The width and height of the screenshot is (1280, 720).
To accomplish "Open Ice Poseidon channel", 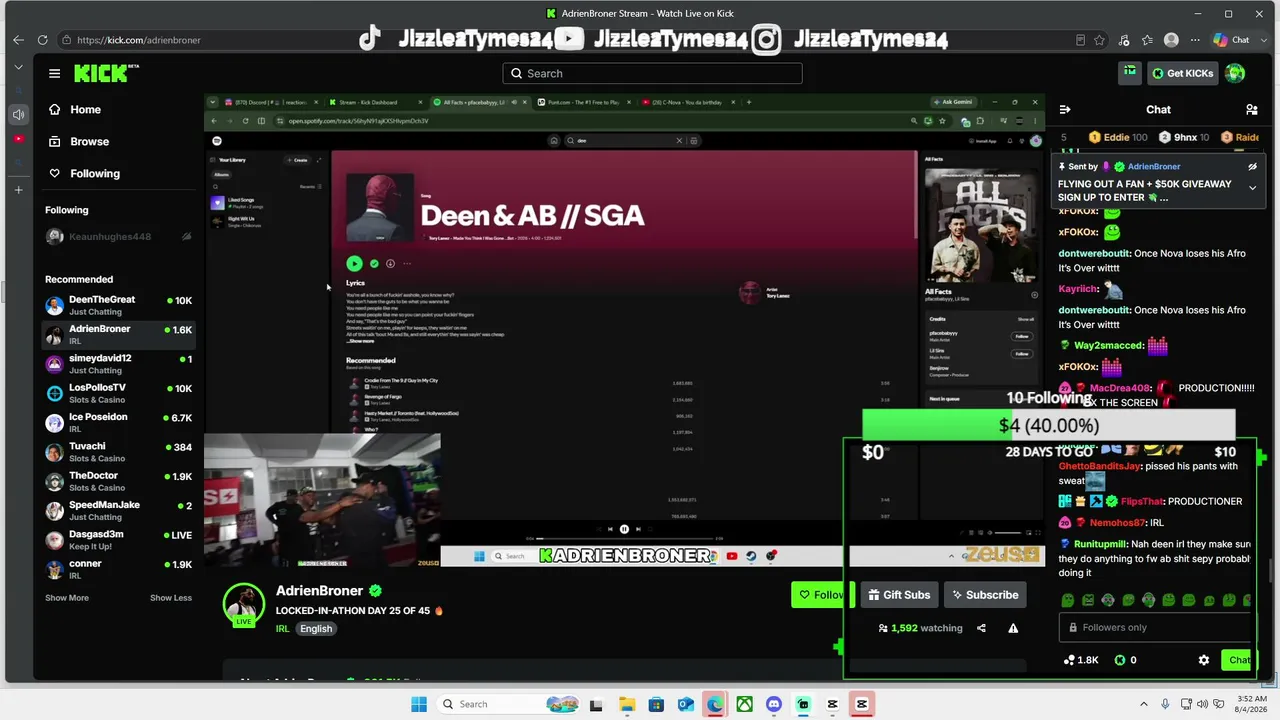I will [x=119, y=422].
